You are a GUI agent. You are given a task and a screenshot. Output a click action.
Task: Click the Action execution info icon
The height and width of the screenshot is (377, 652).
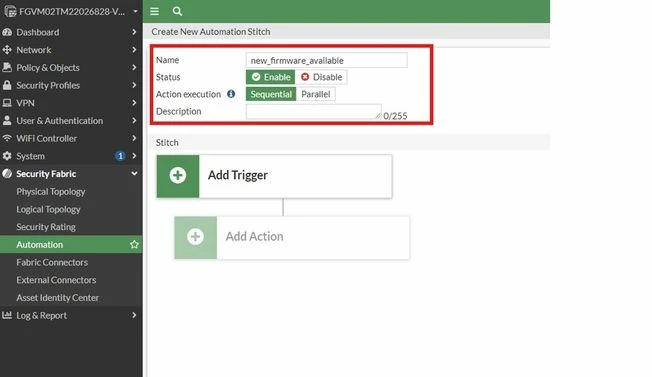click(231, 94)
